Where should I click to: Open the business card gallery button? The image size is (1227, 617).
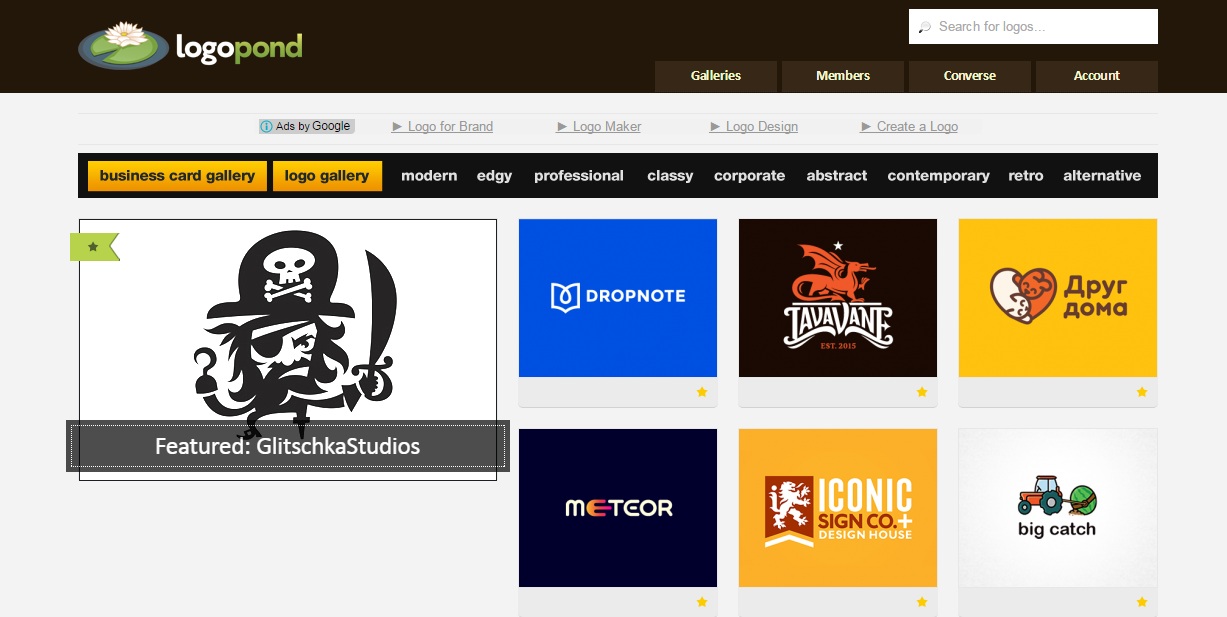pyautogui.click(x=177, y=176)
